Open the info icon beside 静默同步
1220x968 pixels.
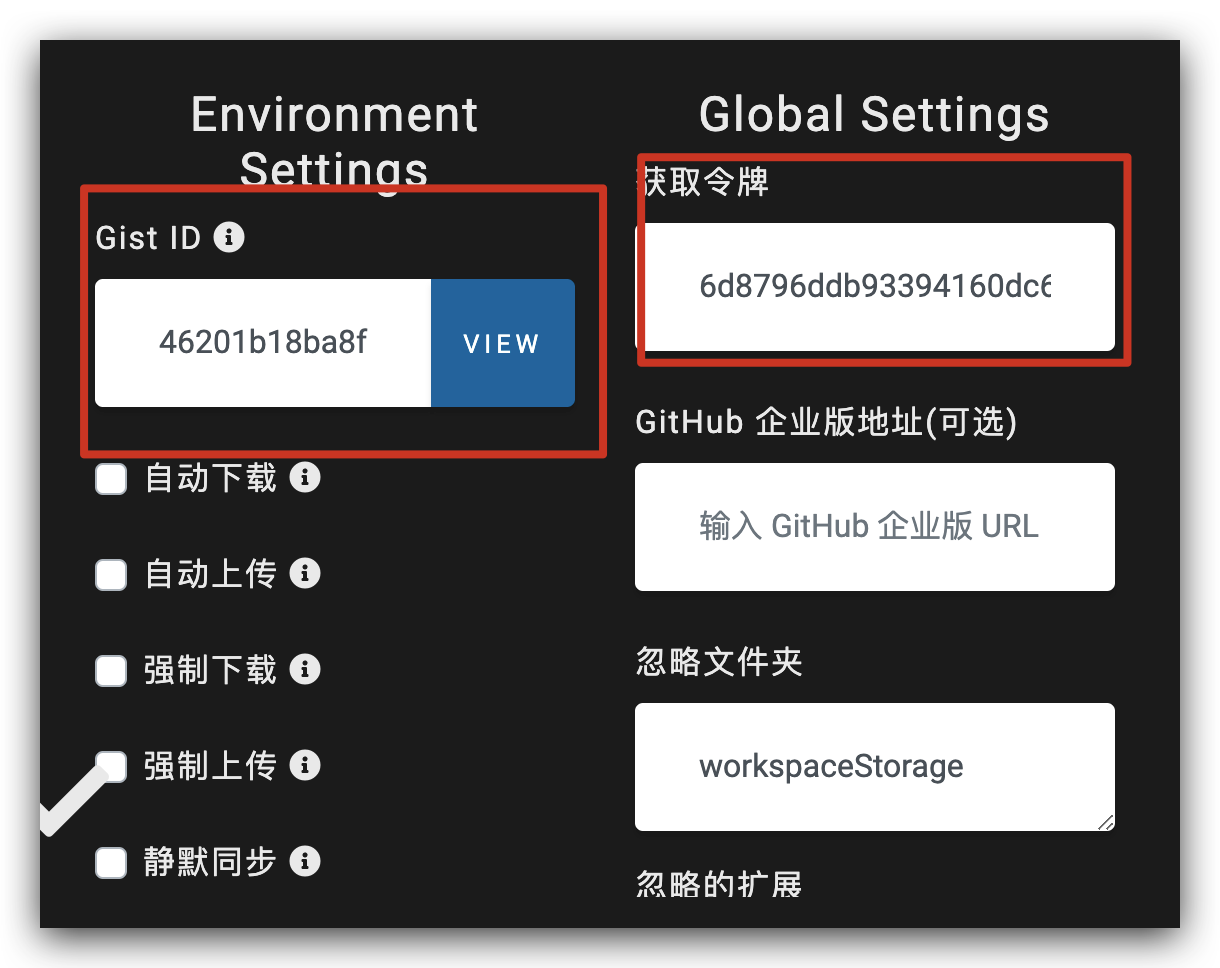305,862
